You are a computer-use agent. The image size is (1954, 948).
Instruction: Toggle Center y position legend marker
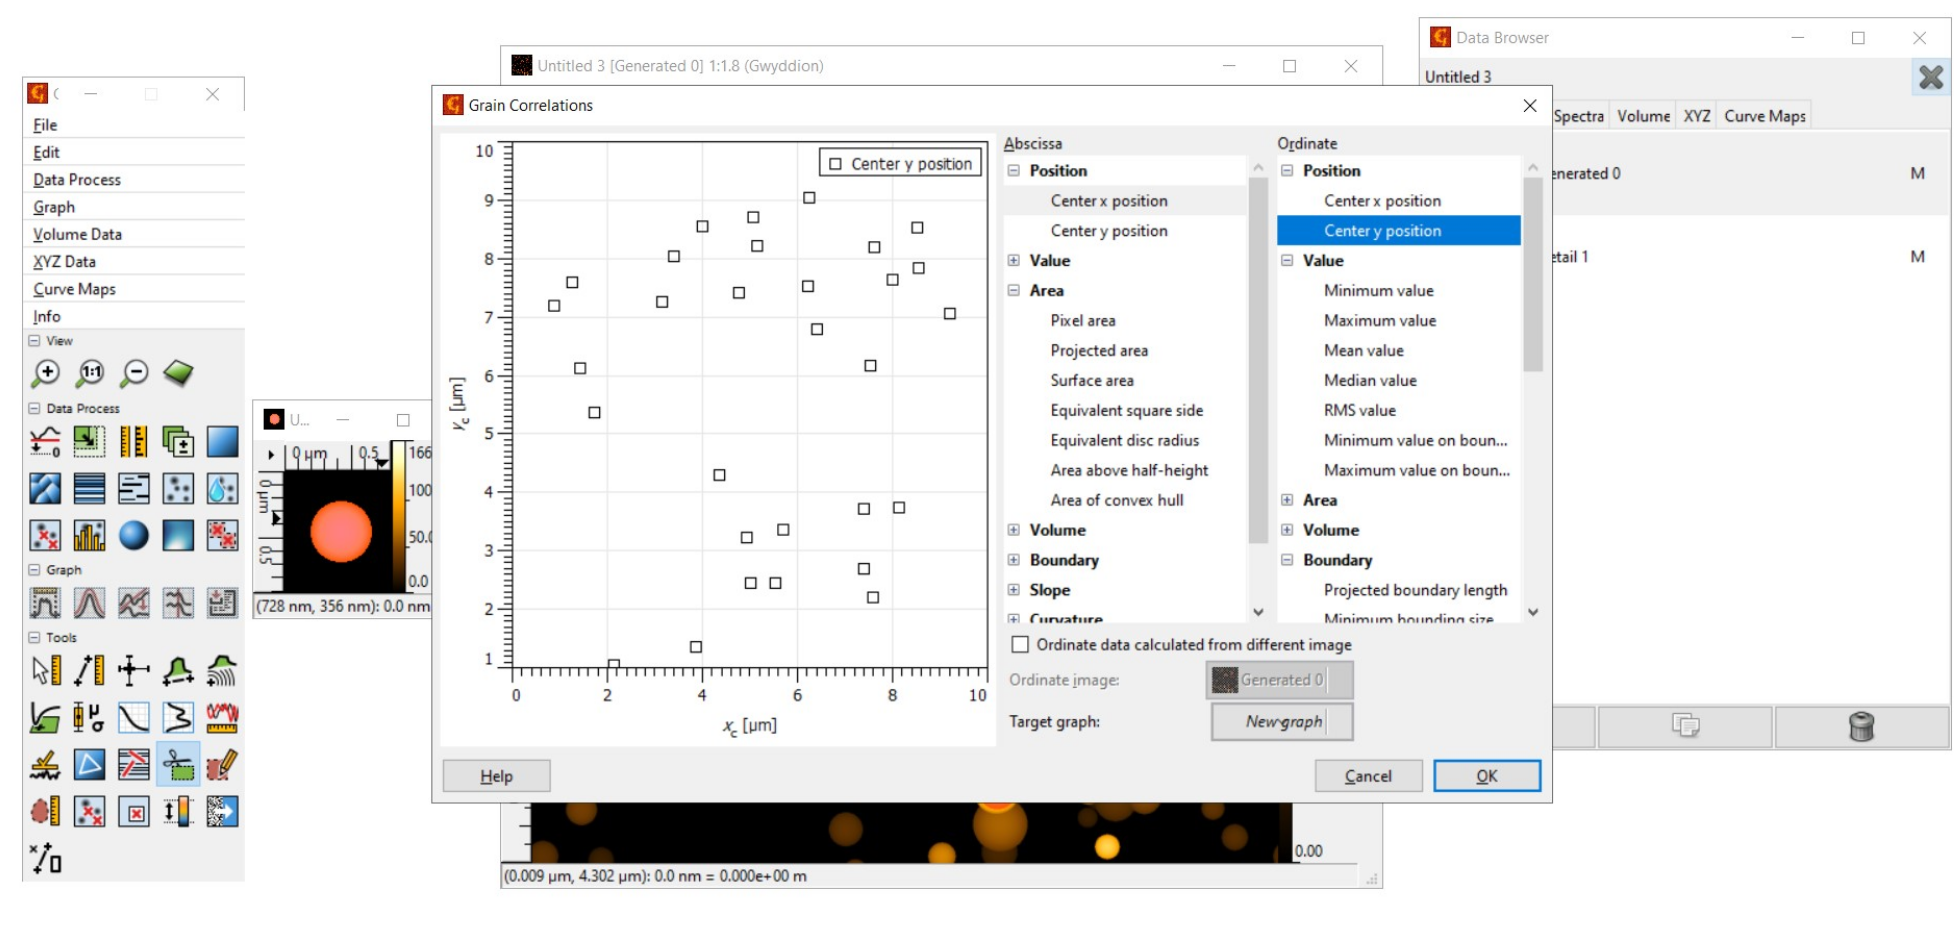tap(836, 164)
